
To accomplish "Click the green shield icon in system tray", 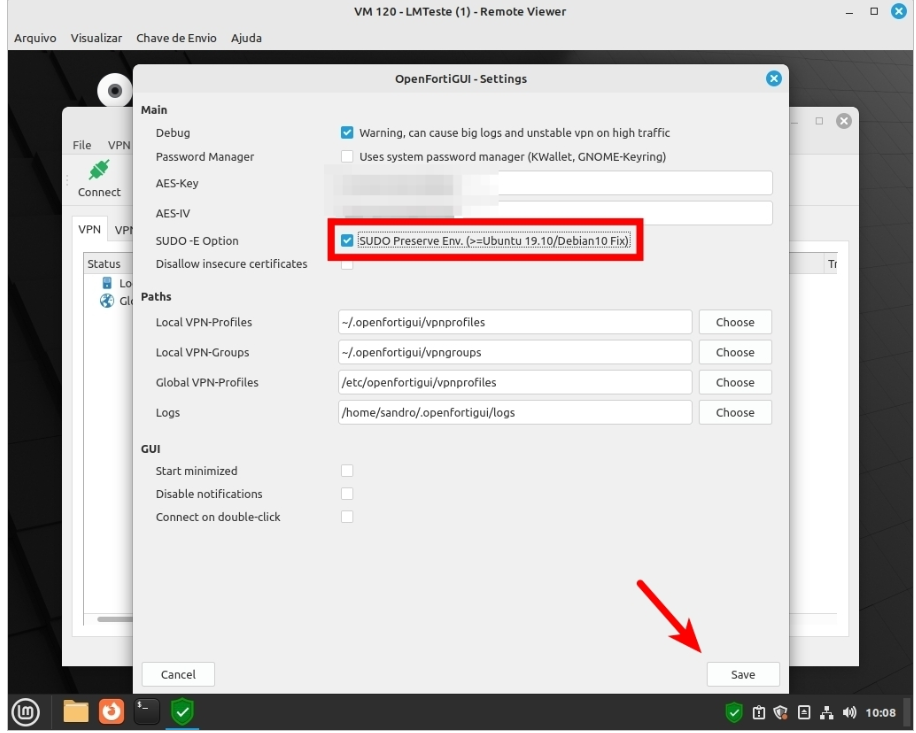I will coord(734,713).
